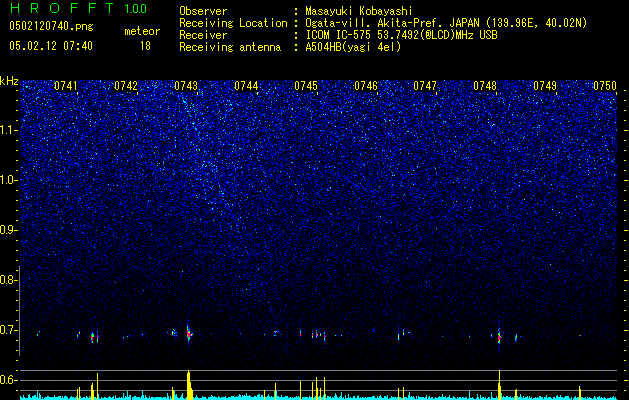Click the meteor count label
629x400 pixels.
[142, 31]
